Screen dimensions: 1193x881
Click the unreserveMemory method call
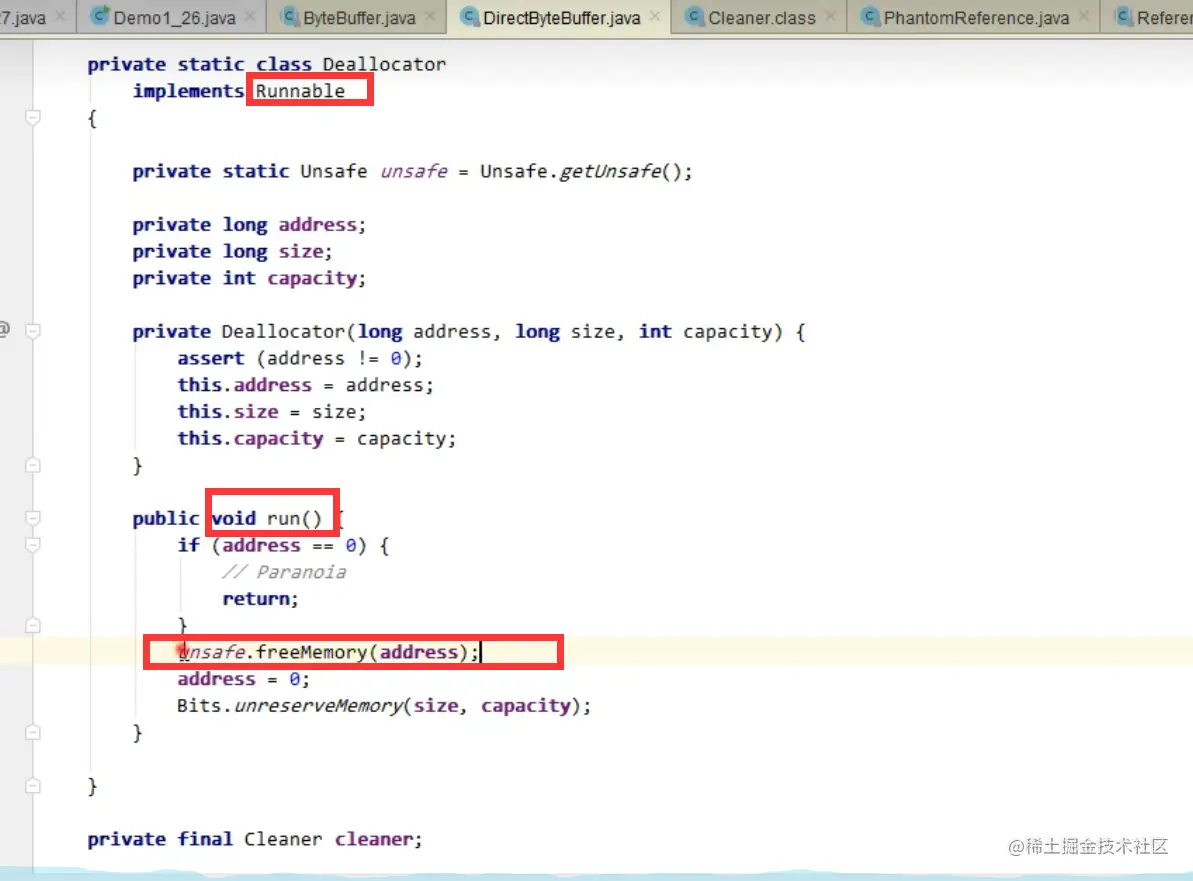tap(318, 705)
